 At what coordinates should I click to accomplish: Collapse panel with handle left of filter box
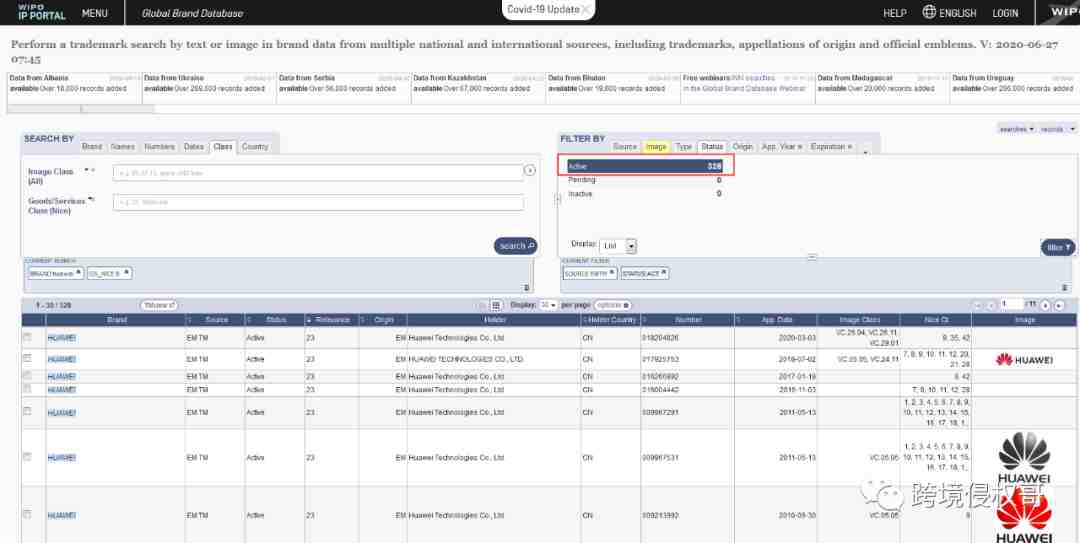(x=557, y=199)
